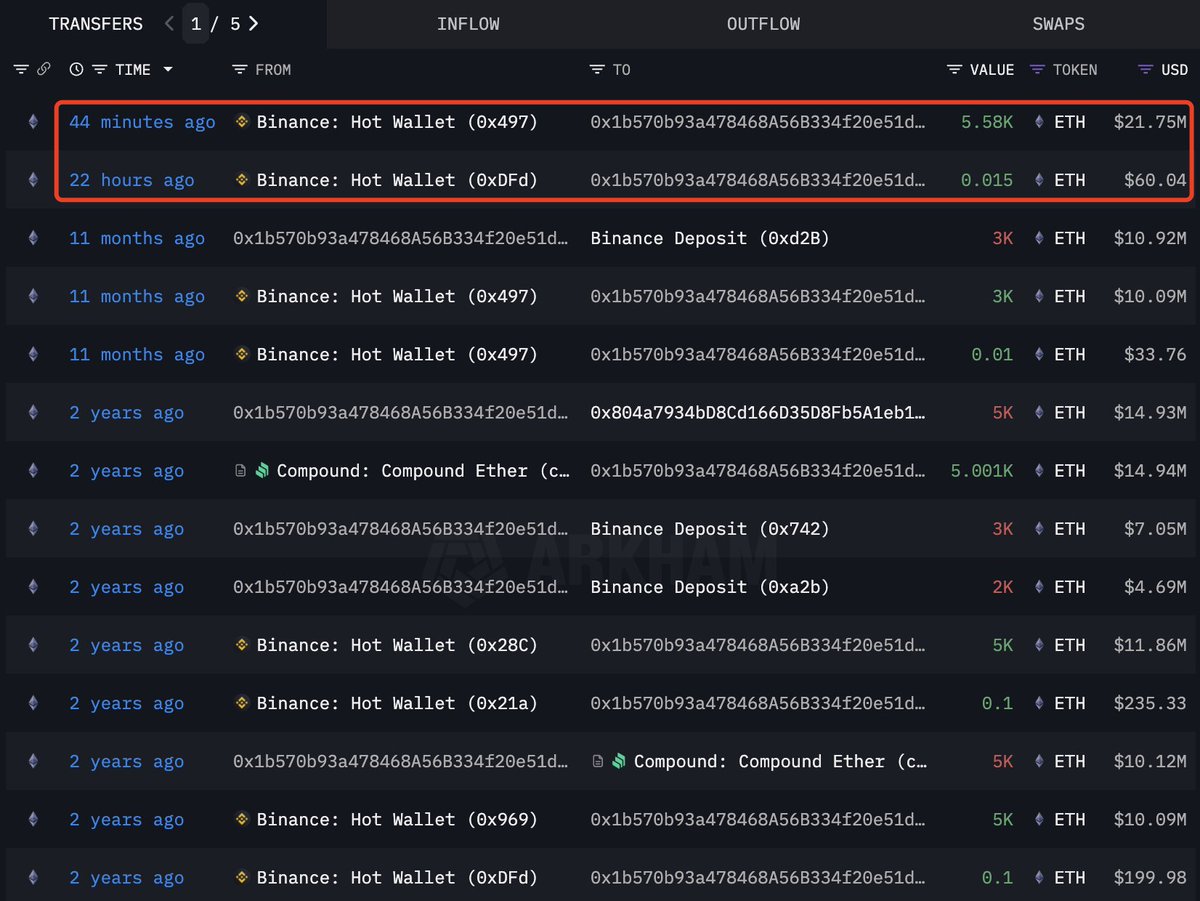
Task: Click Binance Deposit (0xd2B) recipient
Action: click(709, 239)
